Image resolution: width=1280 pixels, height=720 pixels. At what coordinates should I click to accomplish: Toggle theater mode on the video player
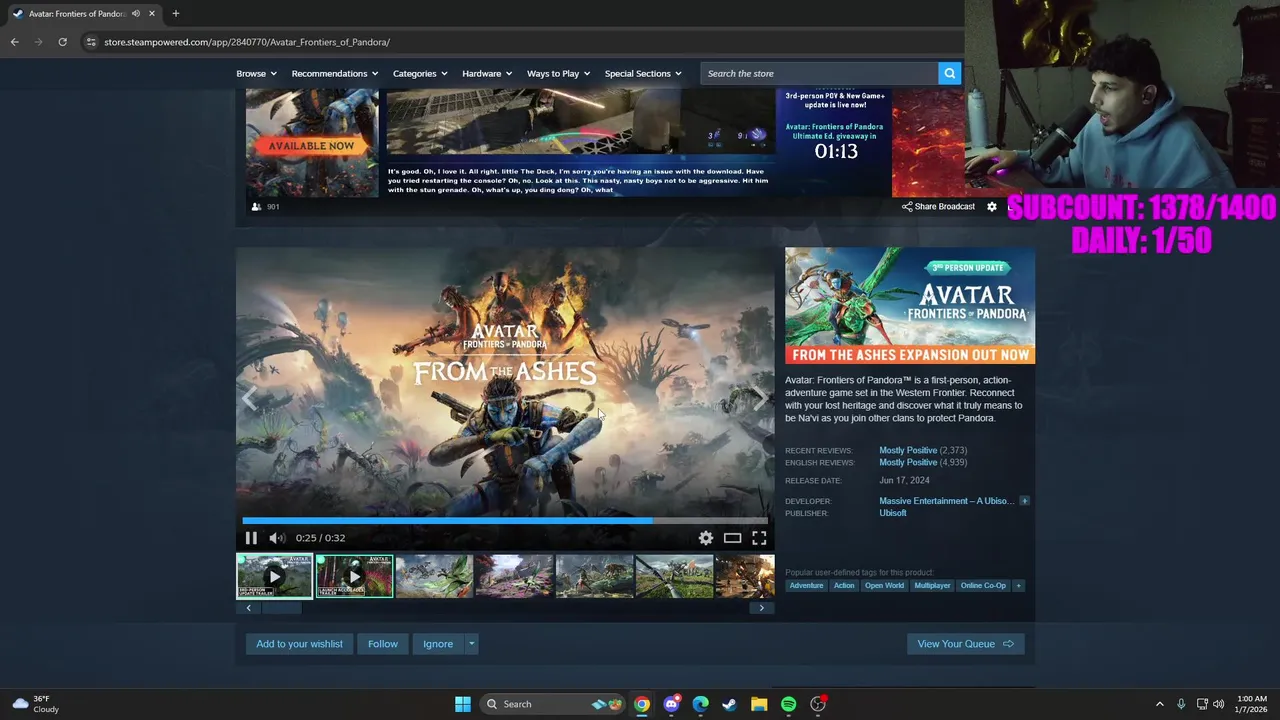(733, 538)
